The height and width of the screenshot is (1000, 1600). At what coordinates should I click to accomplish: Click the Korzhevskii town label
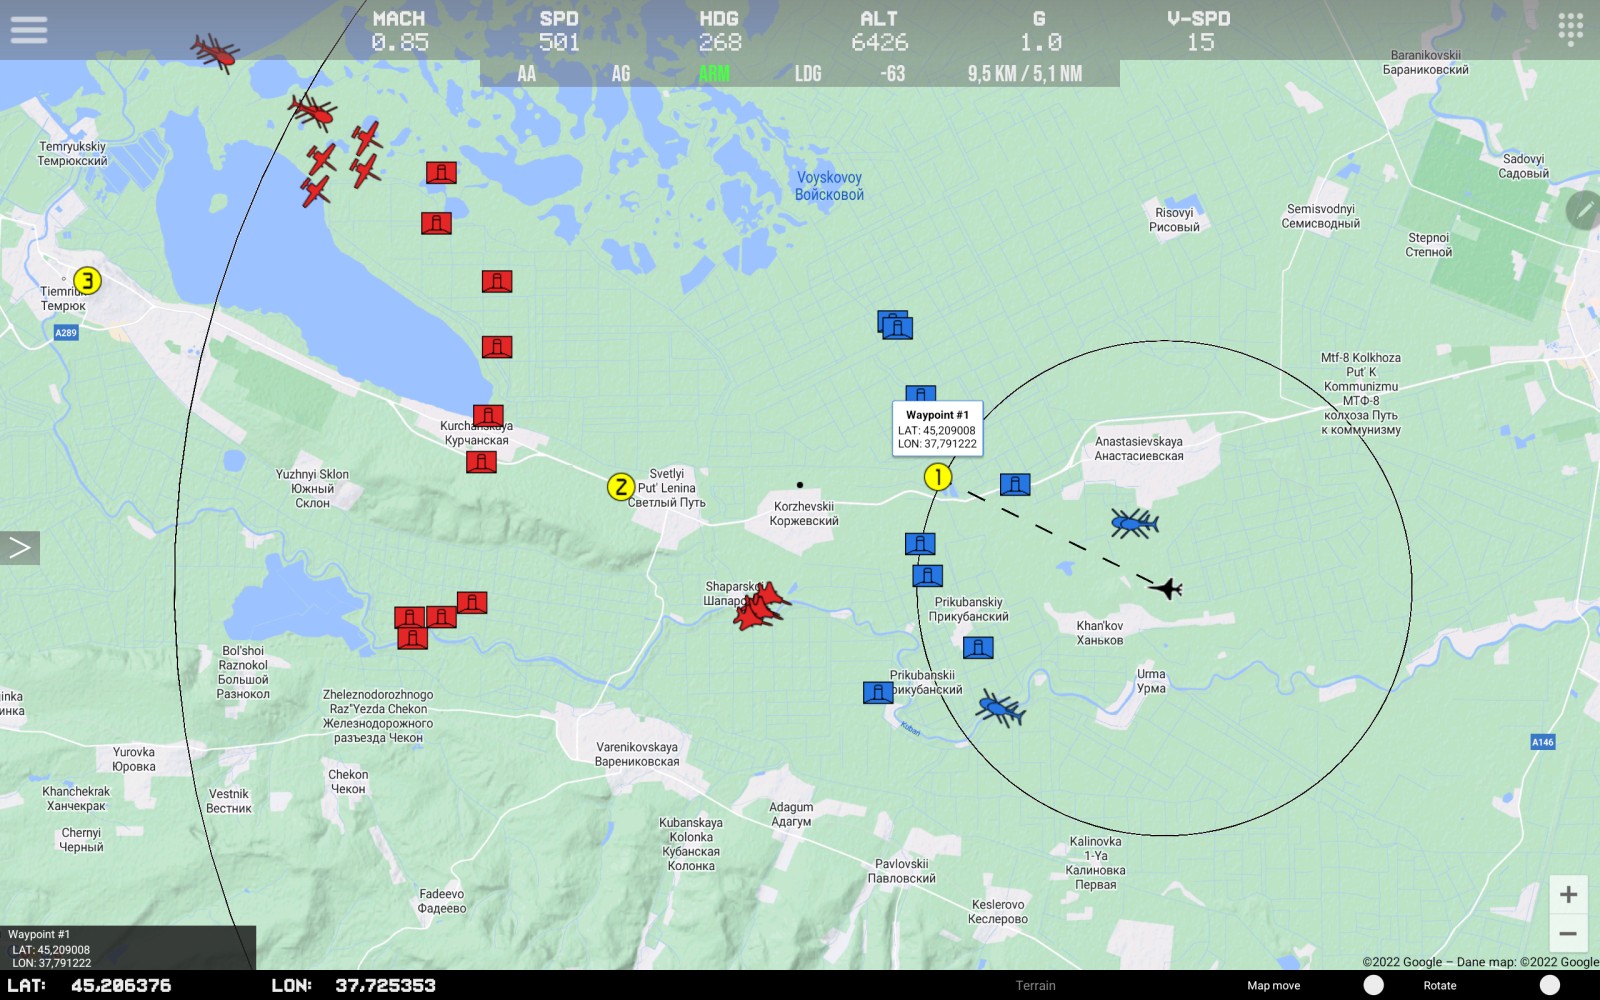click(x=804, y=513)
